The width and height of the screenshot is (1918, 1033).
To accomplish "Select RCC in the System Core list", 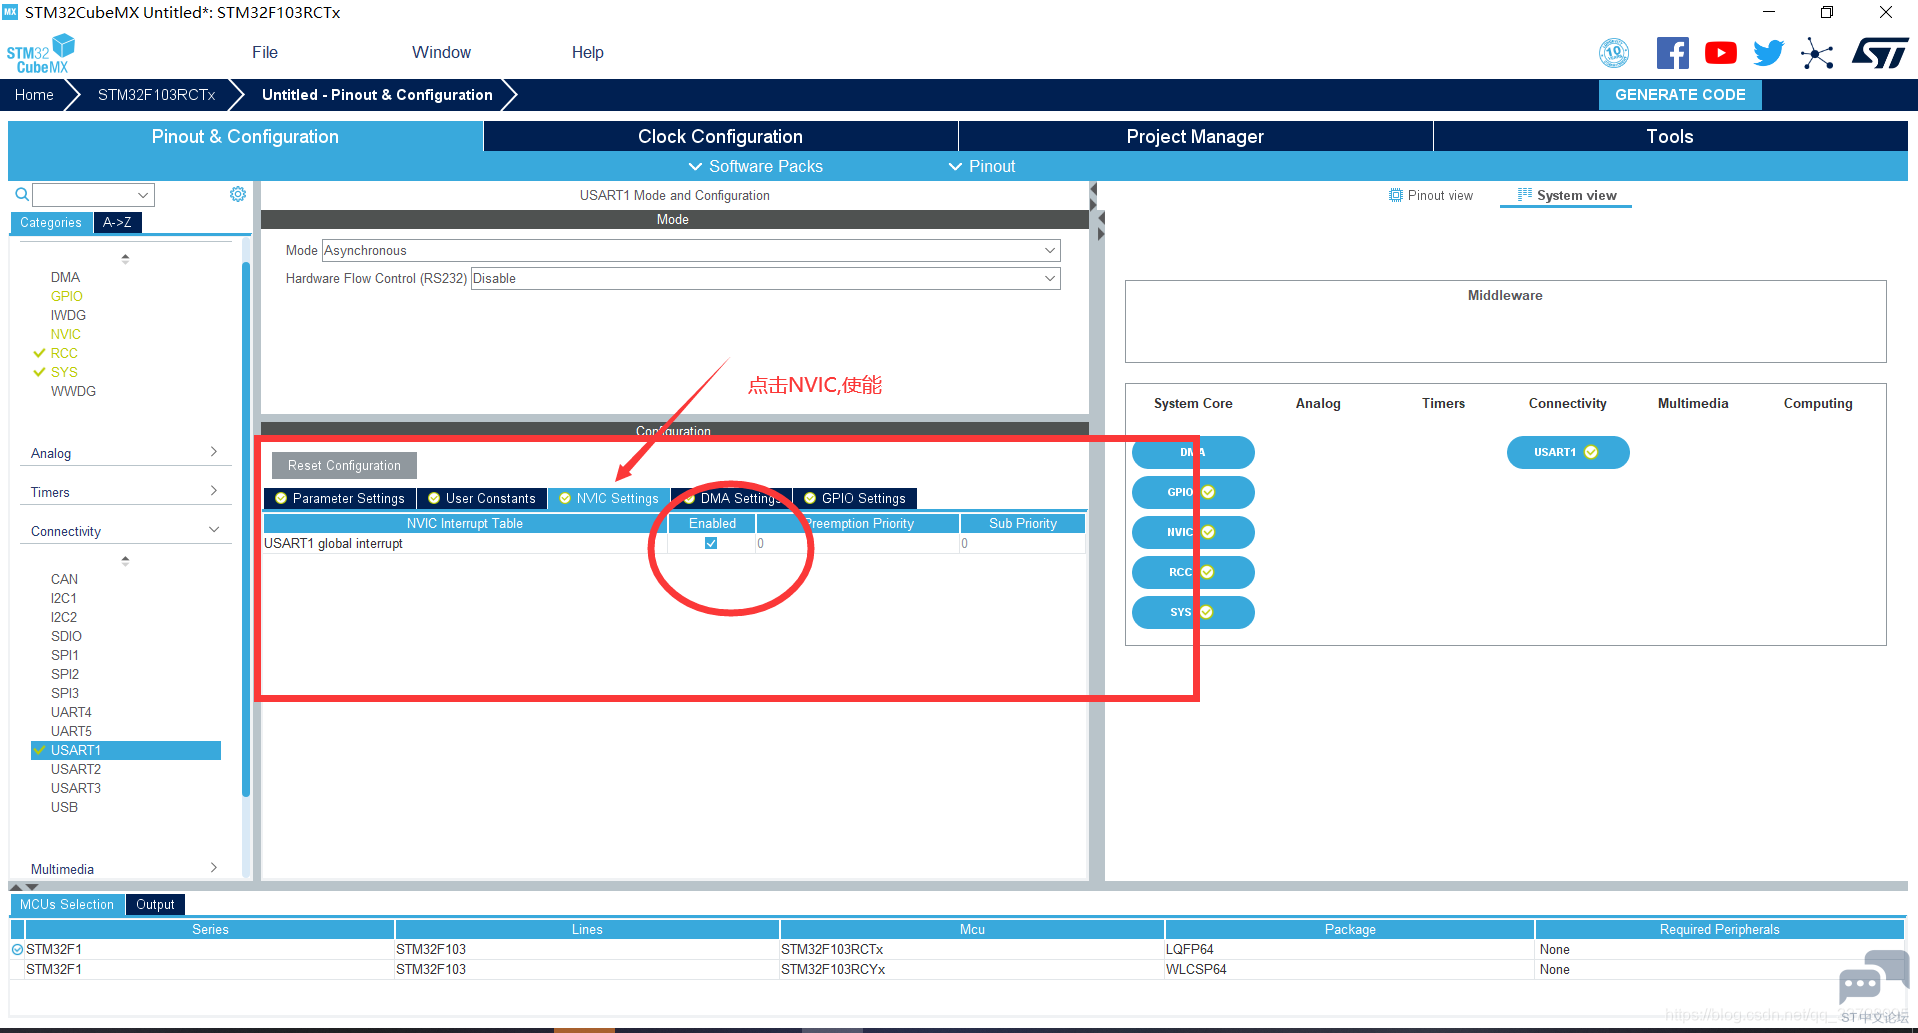I will pyautogui.click(x=64, y=353).
